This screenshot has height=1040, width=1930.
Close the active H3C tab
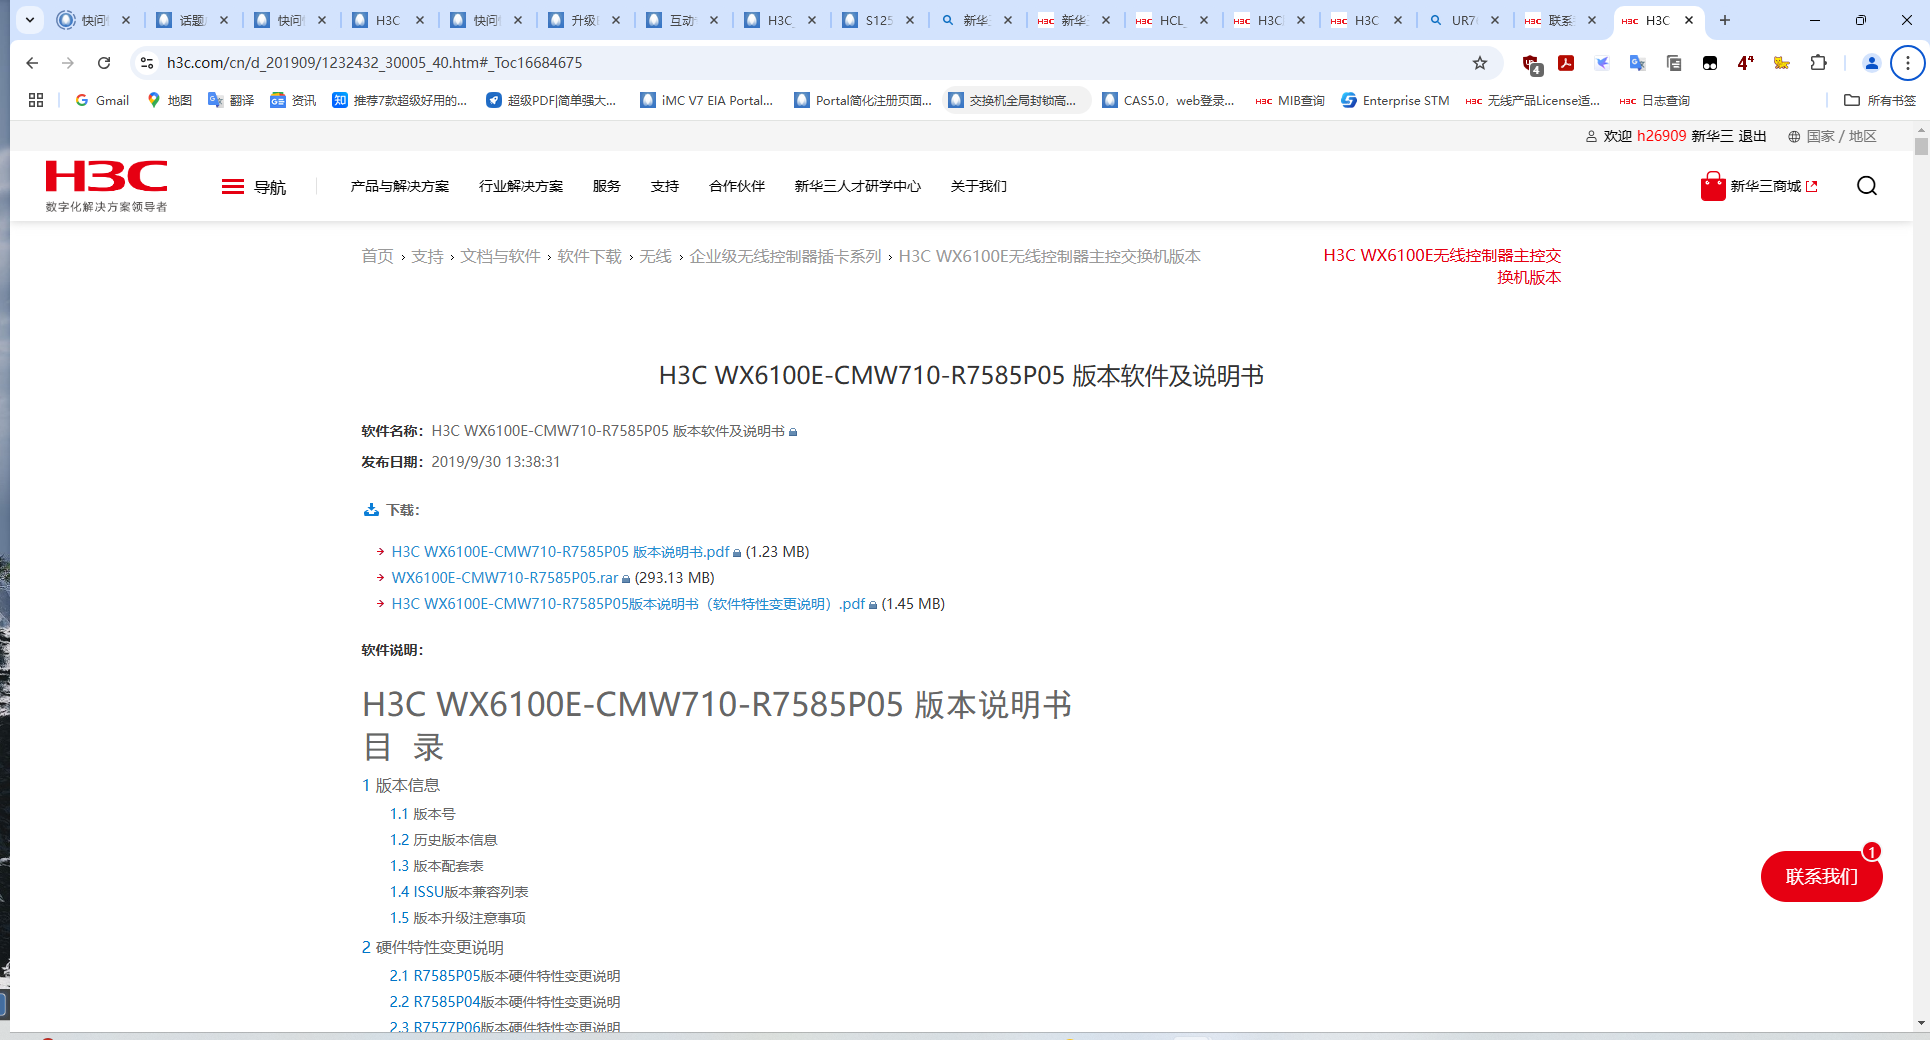pyautogui.click(x=1689, y=20)
